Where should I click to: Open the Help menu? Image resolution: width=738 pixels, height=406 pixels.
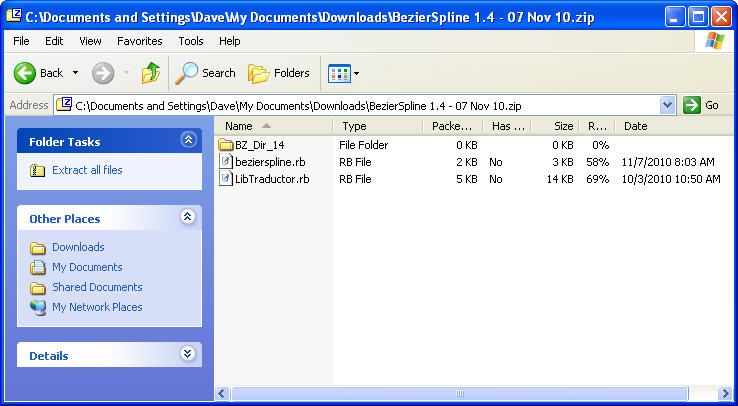click(x=230, y=41)
